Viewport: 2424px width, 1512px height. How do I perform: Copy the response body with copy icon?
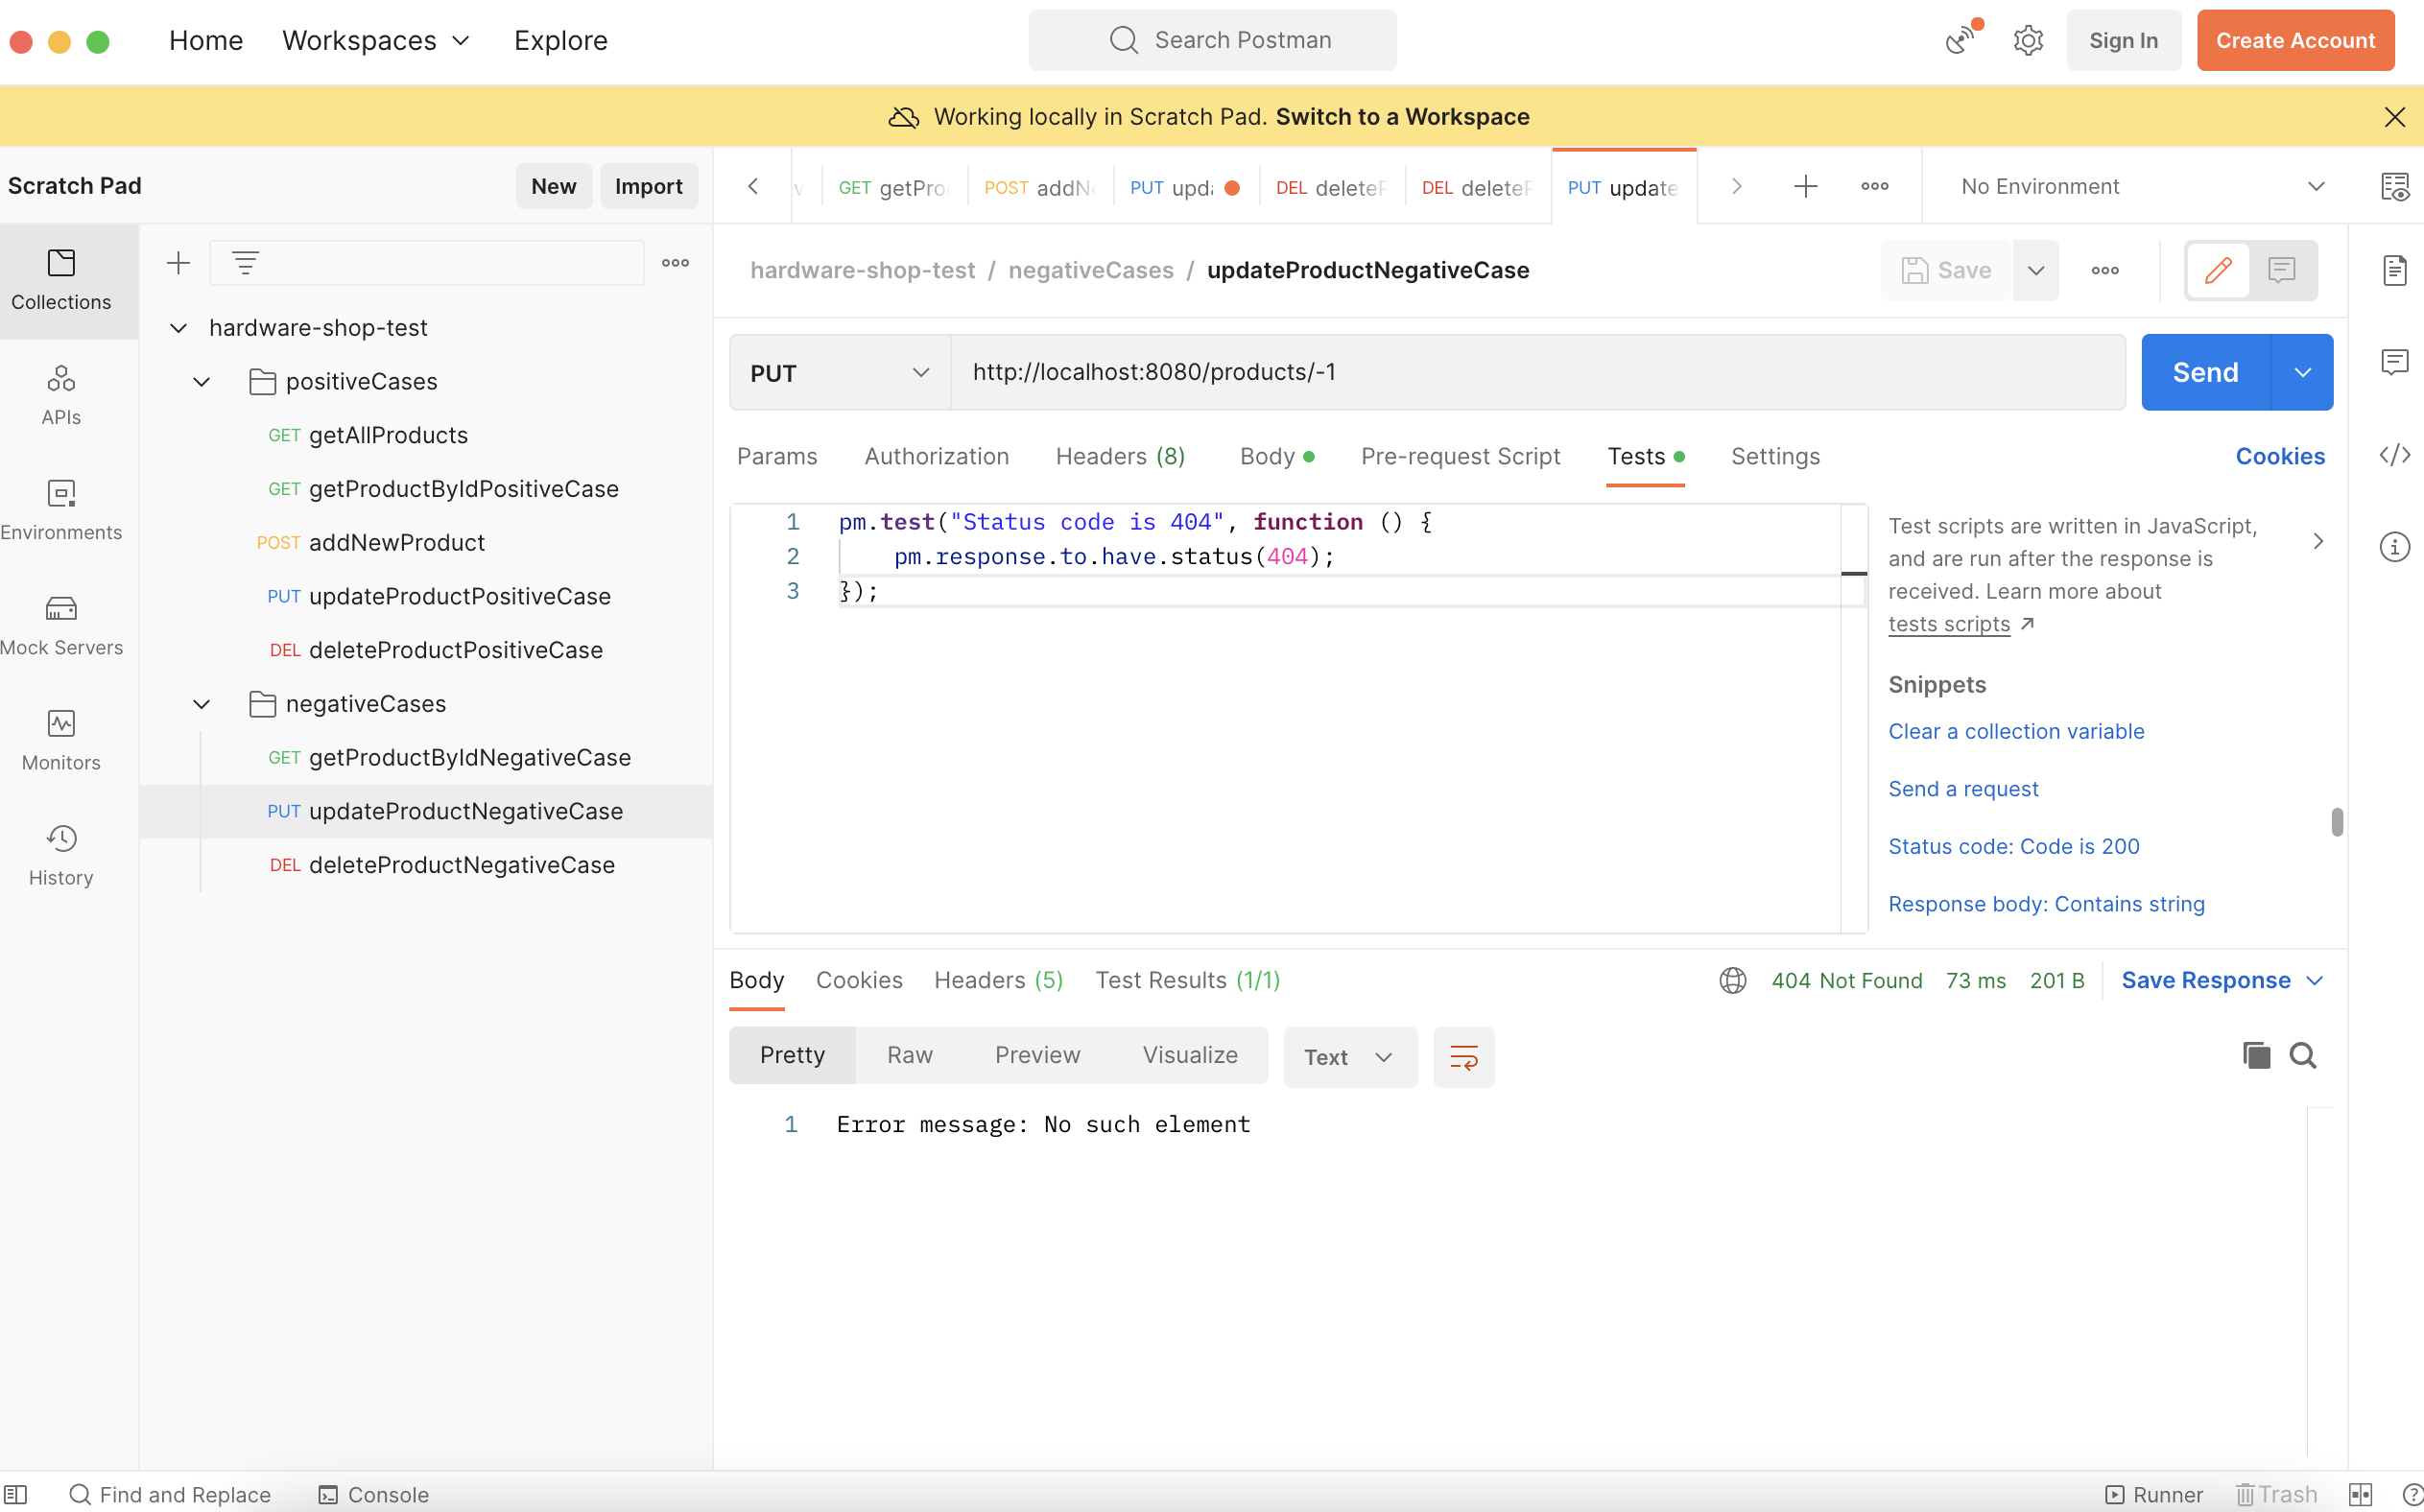tap(2256, 1056)
